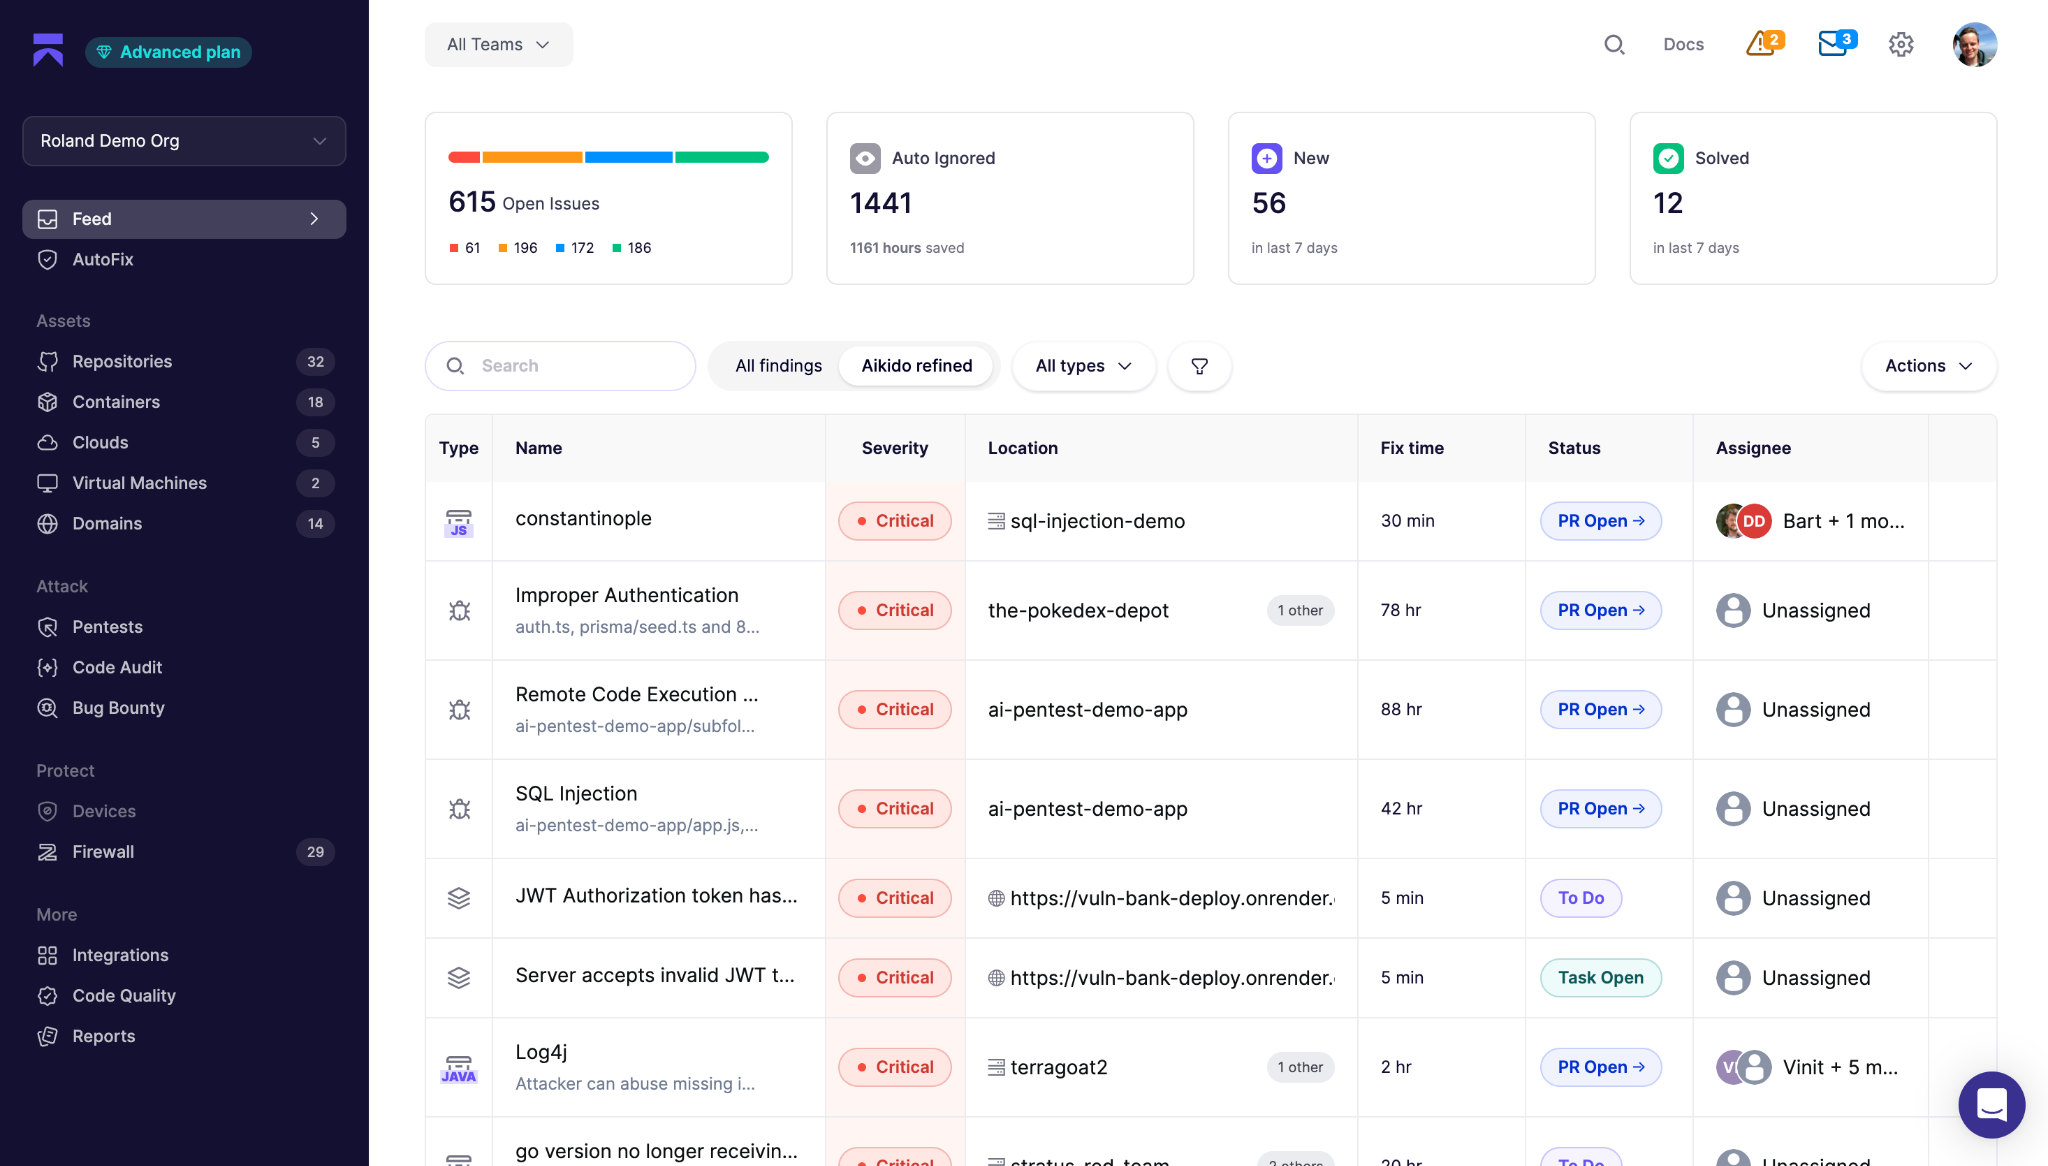The height and width of the screenshot is (1166, 2048).
Task: Click the Virtual Machines monitor icon
Action: click(x=47, y=483)
